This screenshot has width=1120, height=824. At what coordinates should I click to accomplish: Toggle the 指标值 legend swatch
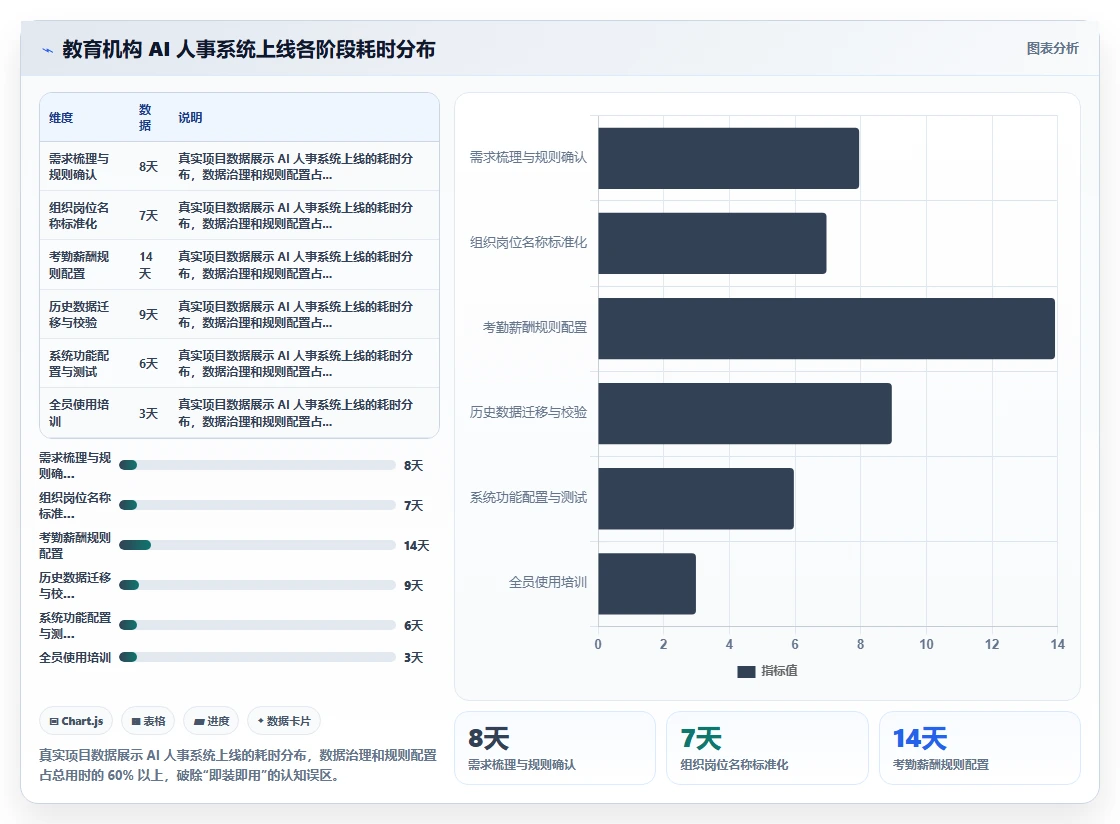(746, 671)
